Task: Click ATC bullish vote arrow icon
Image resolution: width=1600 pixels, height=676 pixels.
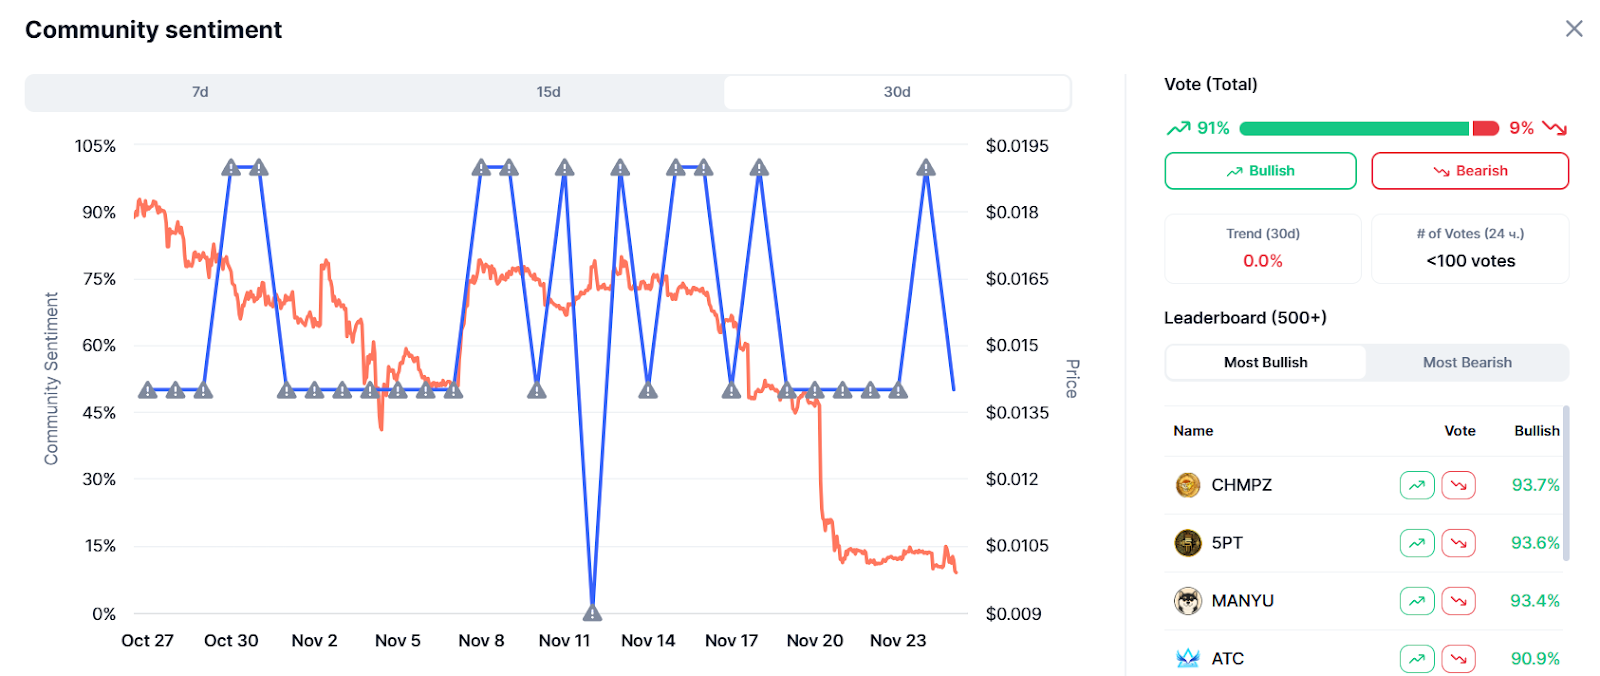Action: pos(1417,659)
